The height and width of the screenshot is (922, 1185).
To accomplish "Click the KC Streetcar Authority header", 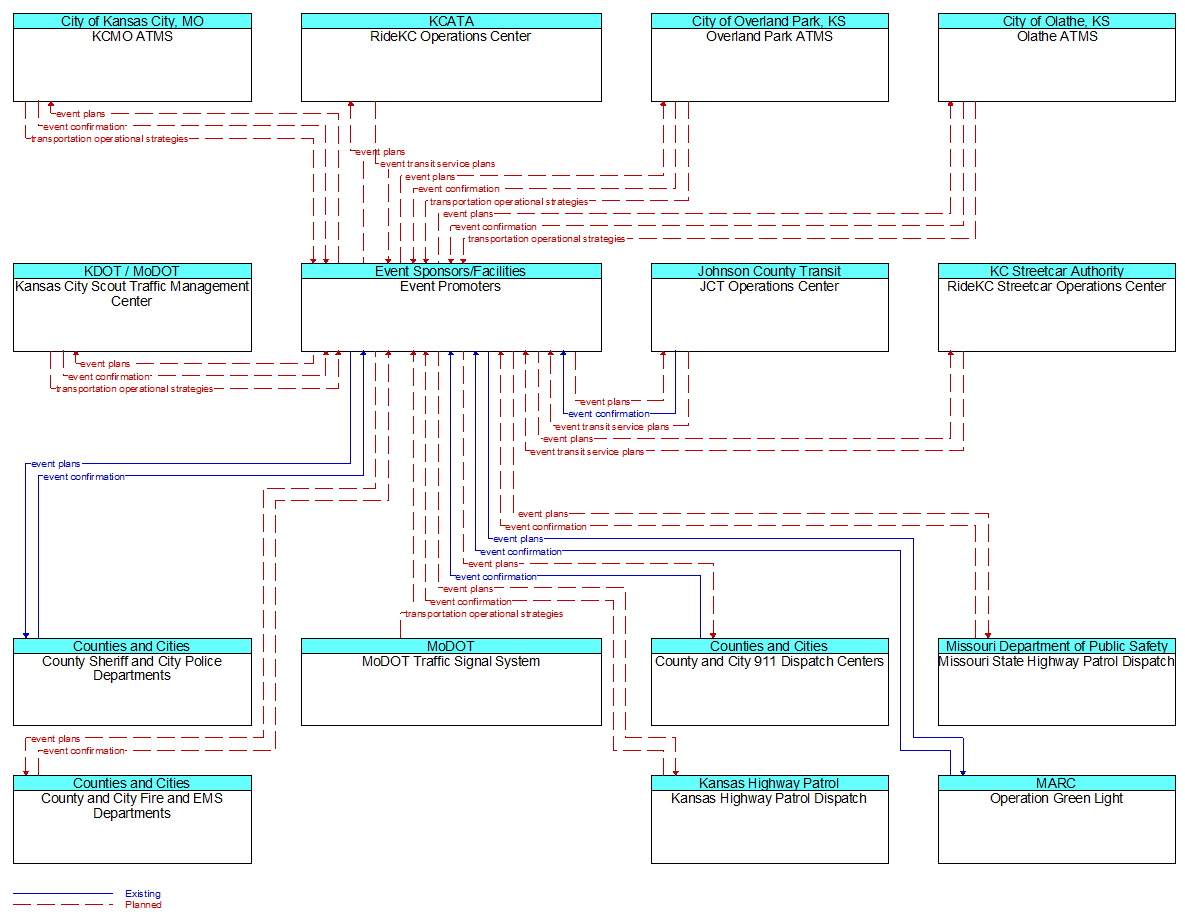I will [1057, 271].
